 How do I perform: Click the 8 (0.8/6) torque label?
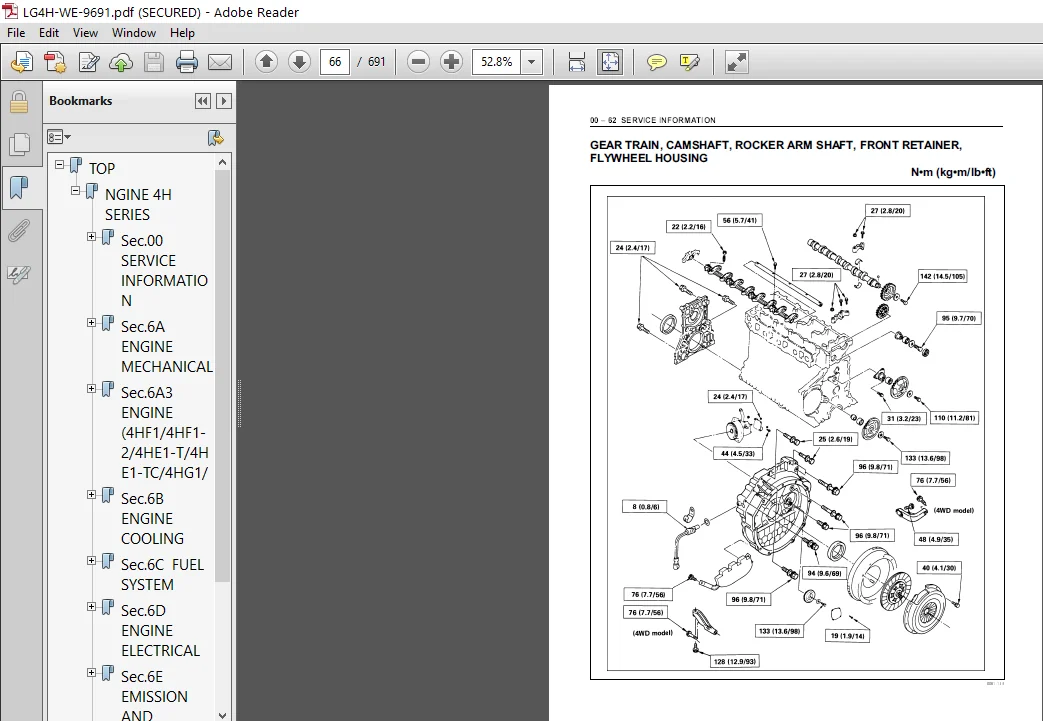[645, 507]
